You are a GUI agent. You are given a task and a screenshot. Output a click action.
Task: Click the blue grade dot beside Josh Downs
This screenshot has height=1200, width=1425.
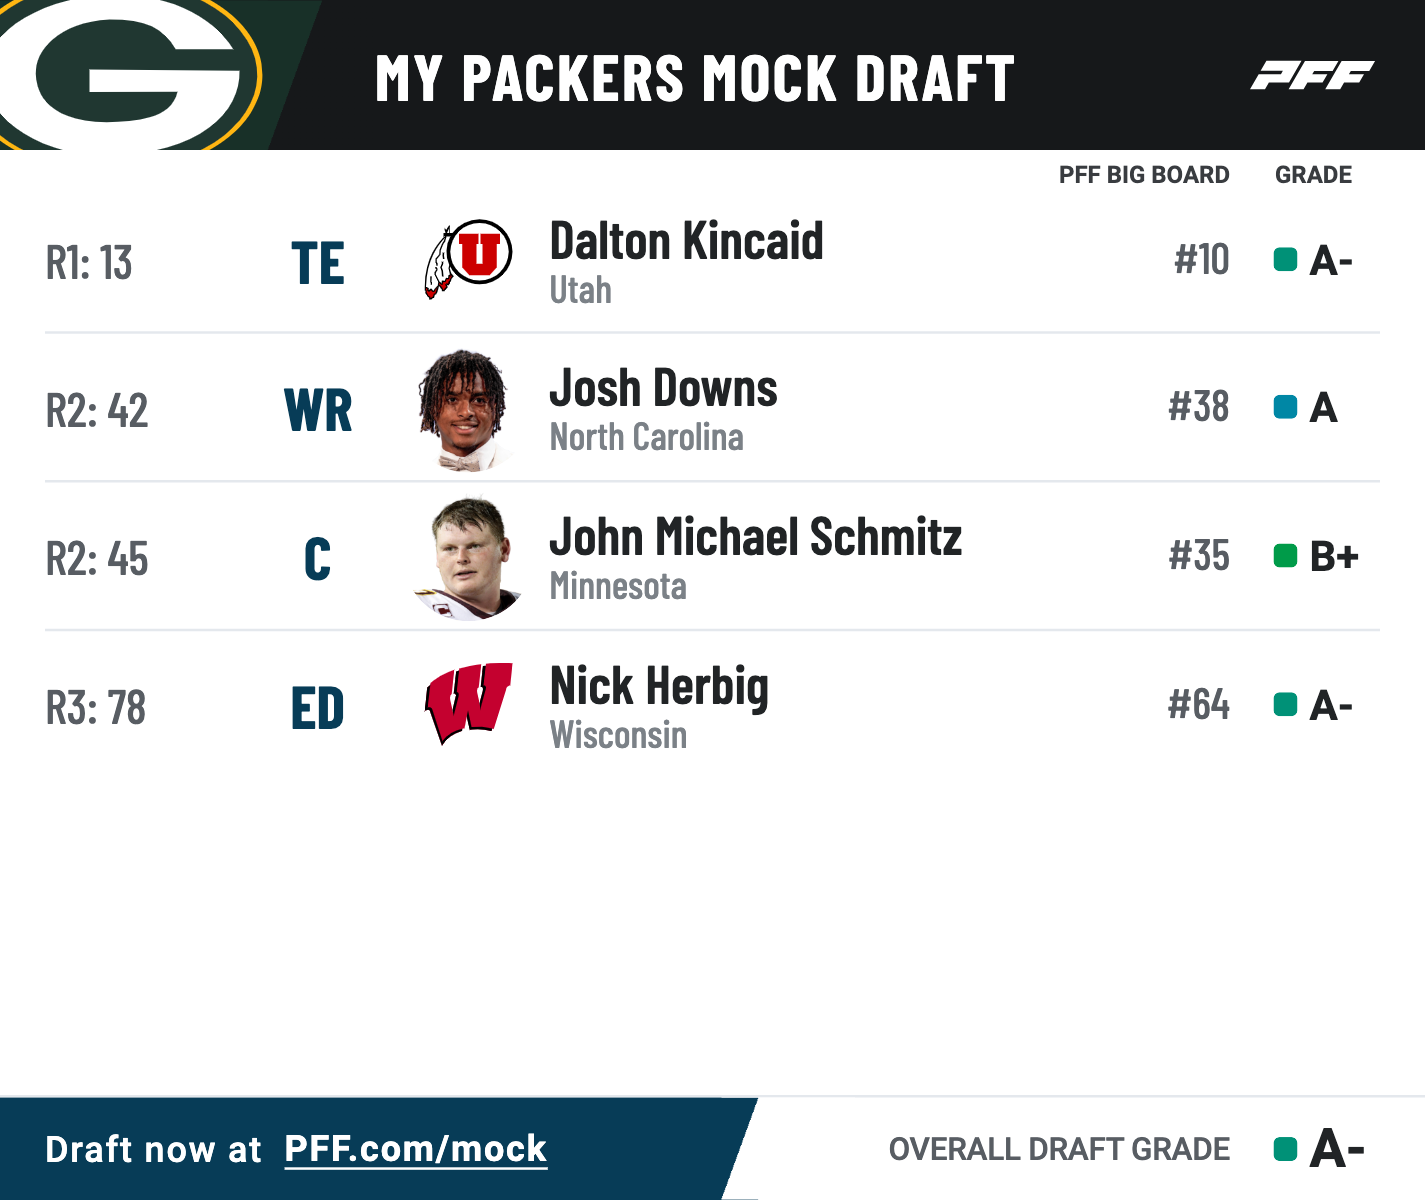point(1285,407)
